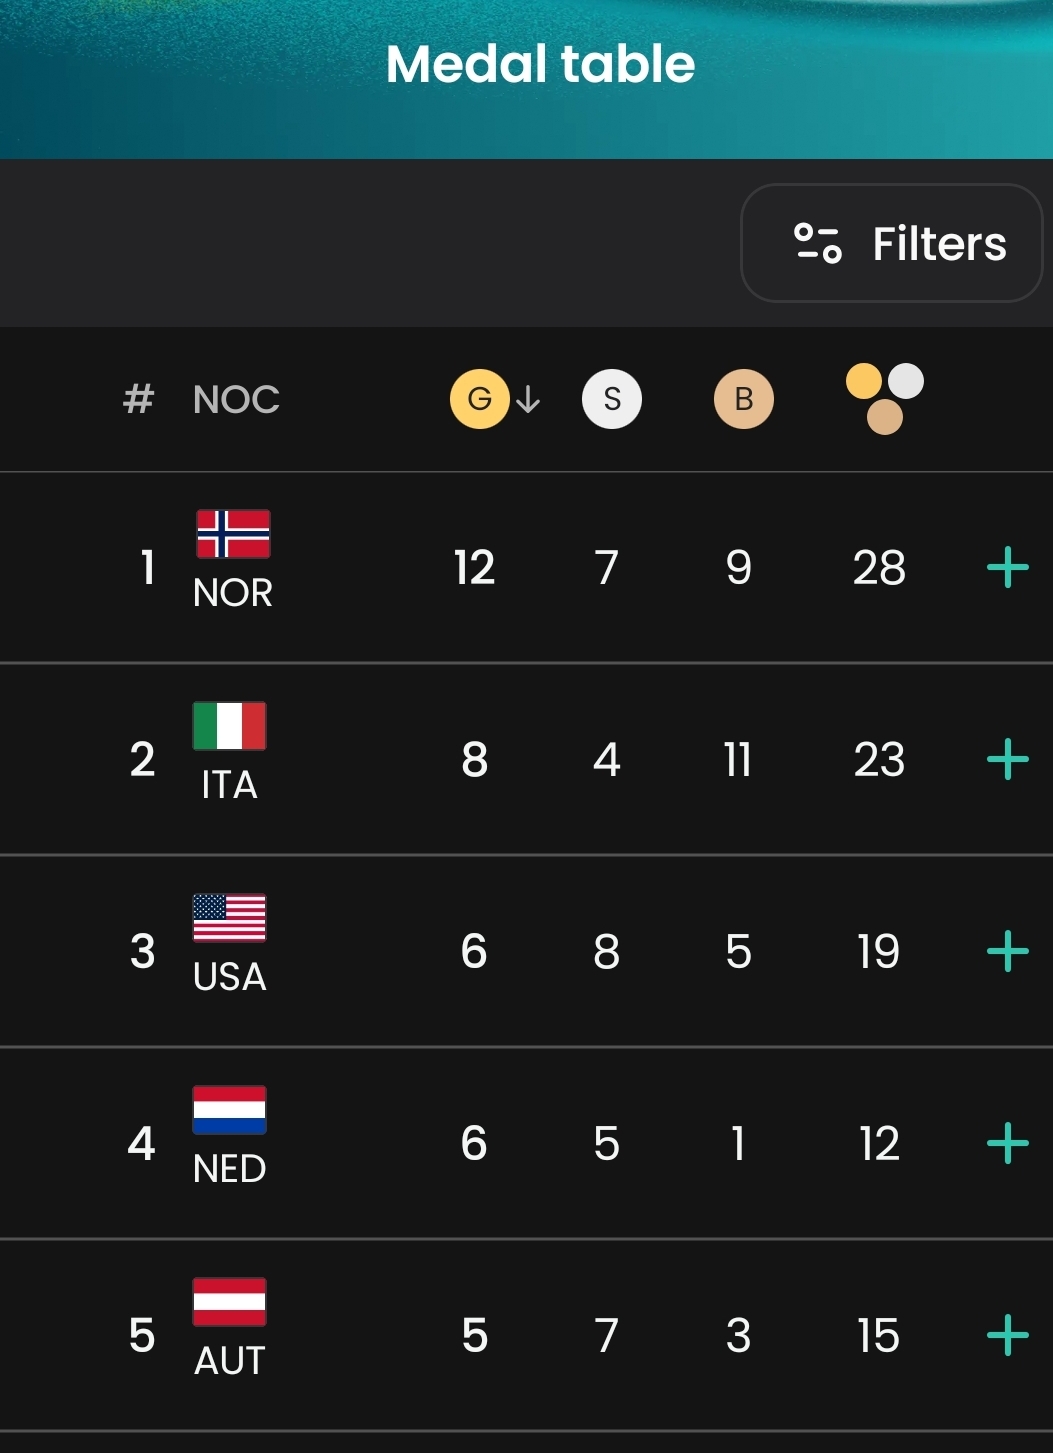The width and height of the screenshot is (1053, 1453).
Task: Sort by total medals icon
Action: 885,398
